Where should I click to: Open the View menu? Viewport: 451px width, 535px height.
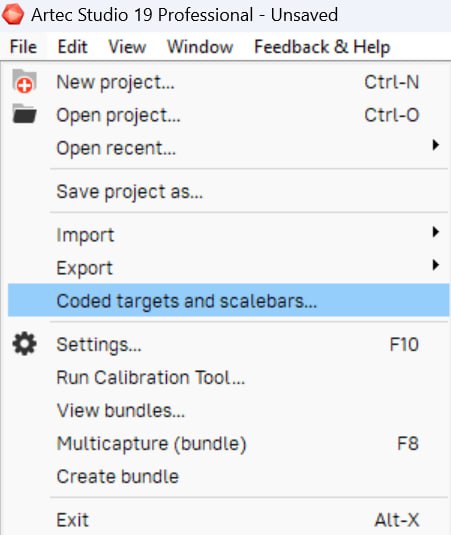pyautogui.click(x=127, y=46)
